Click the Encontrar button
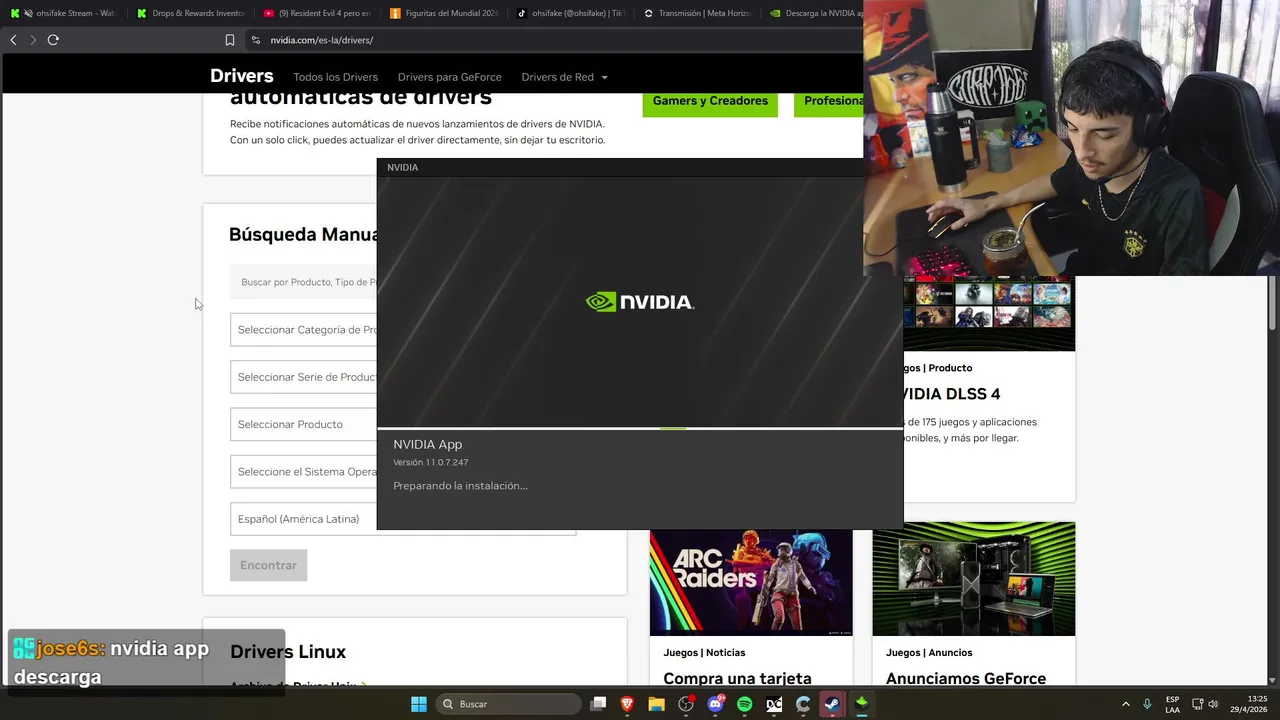 (x=268, y=565)
